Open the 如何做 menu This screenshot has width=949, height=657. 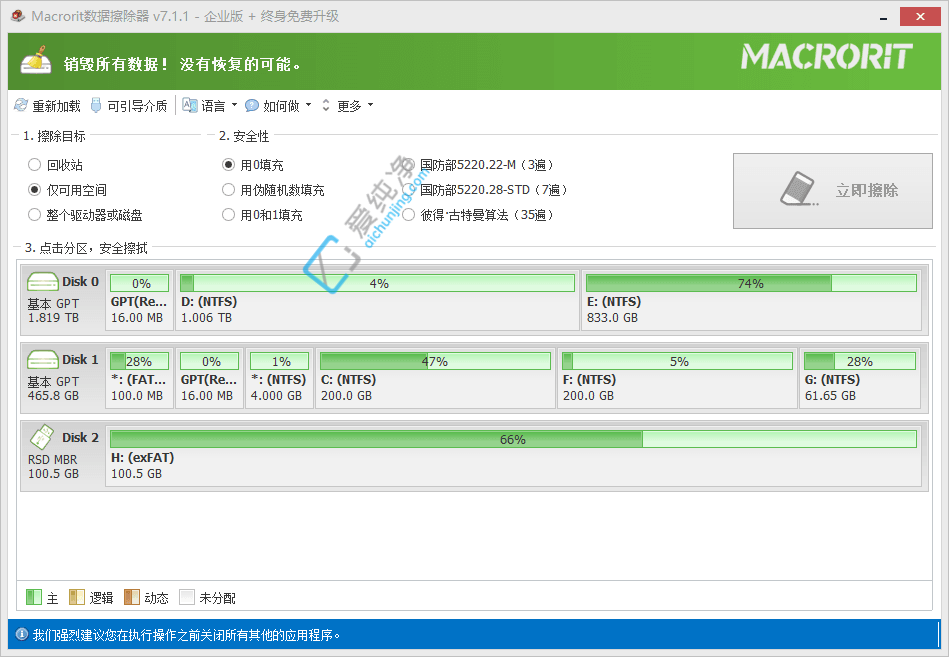pyautogui.click(x=278, y=106)
